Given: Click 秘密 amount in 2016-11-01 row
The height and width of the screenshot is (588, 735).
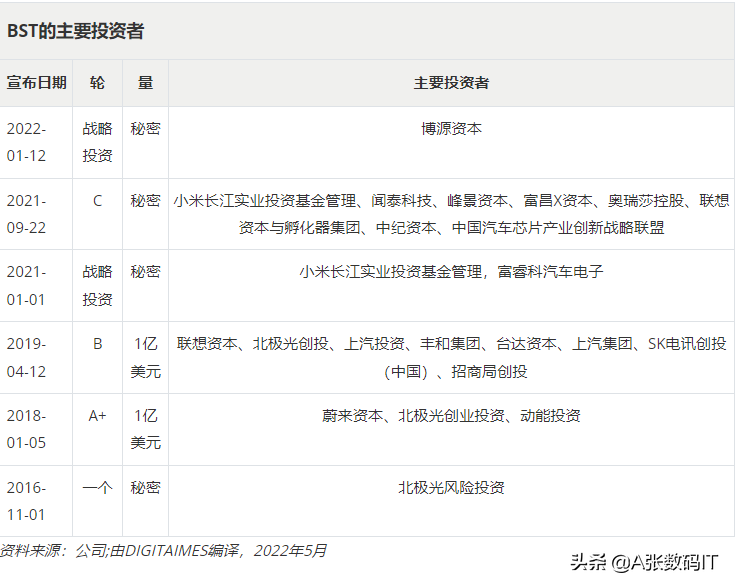Looking at the screenshot, I should pyautogui.click(x=145, y=488).
